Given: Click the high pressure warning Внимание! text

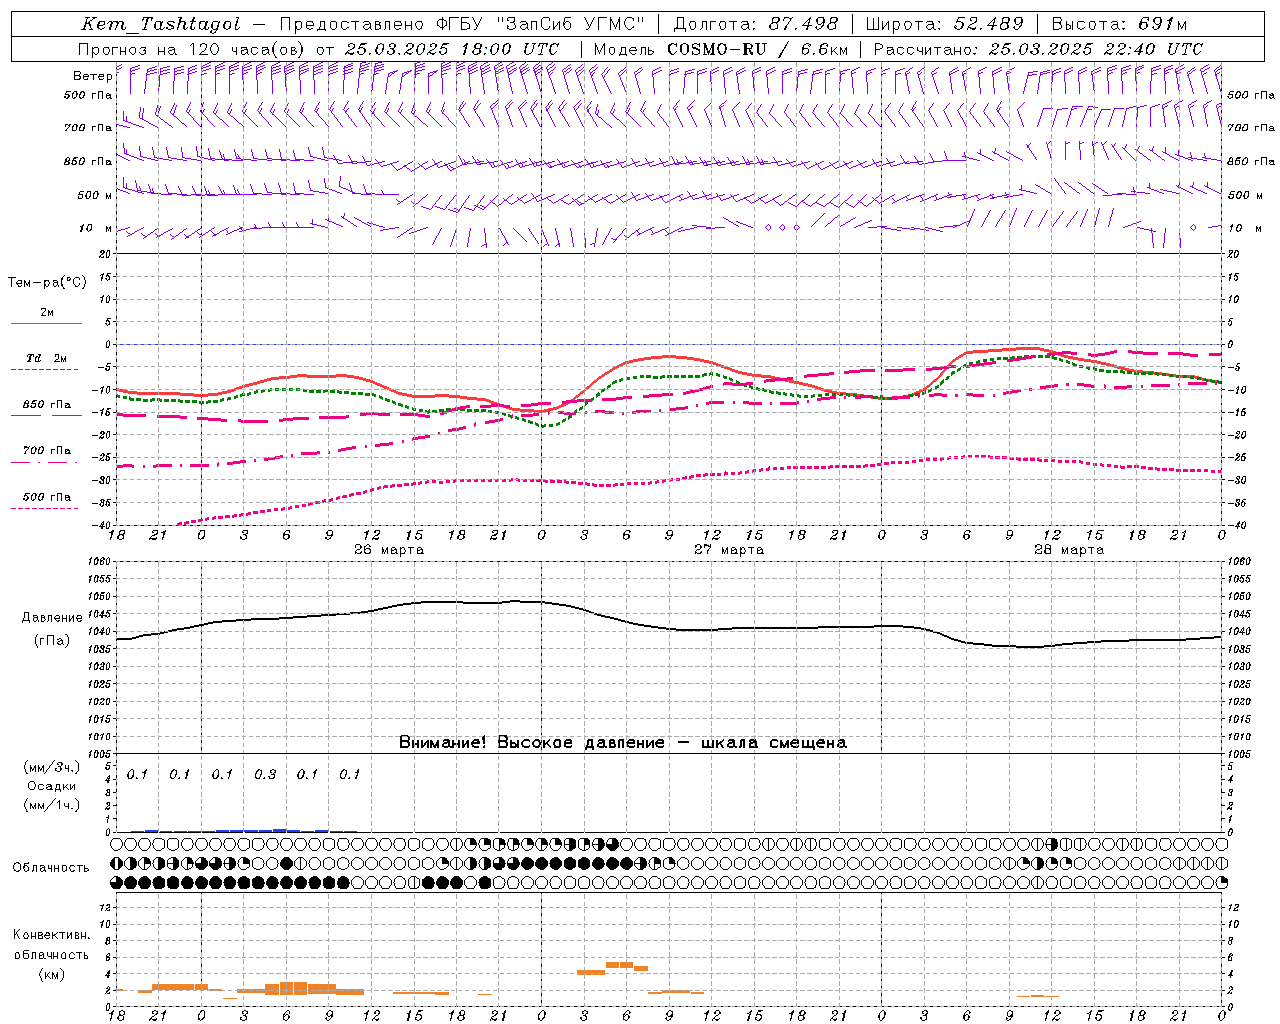Looking at the screenshot, I should point(622,742).
